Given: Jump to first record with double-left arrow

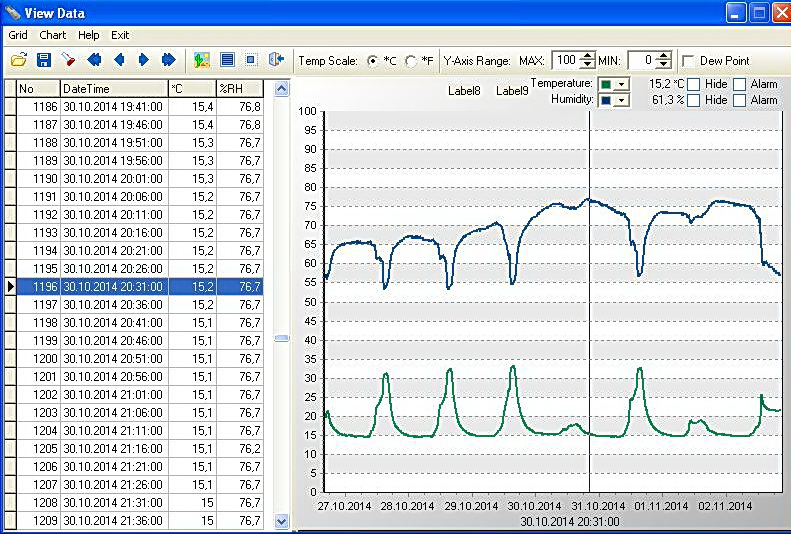Looking at the screenshot, I should coord(94,60).
